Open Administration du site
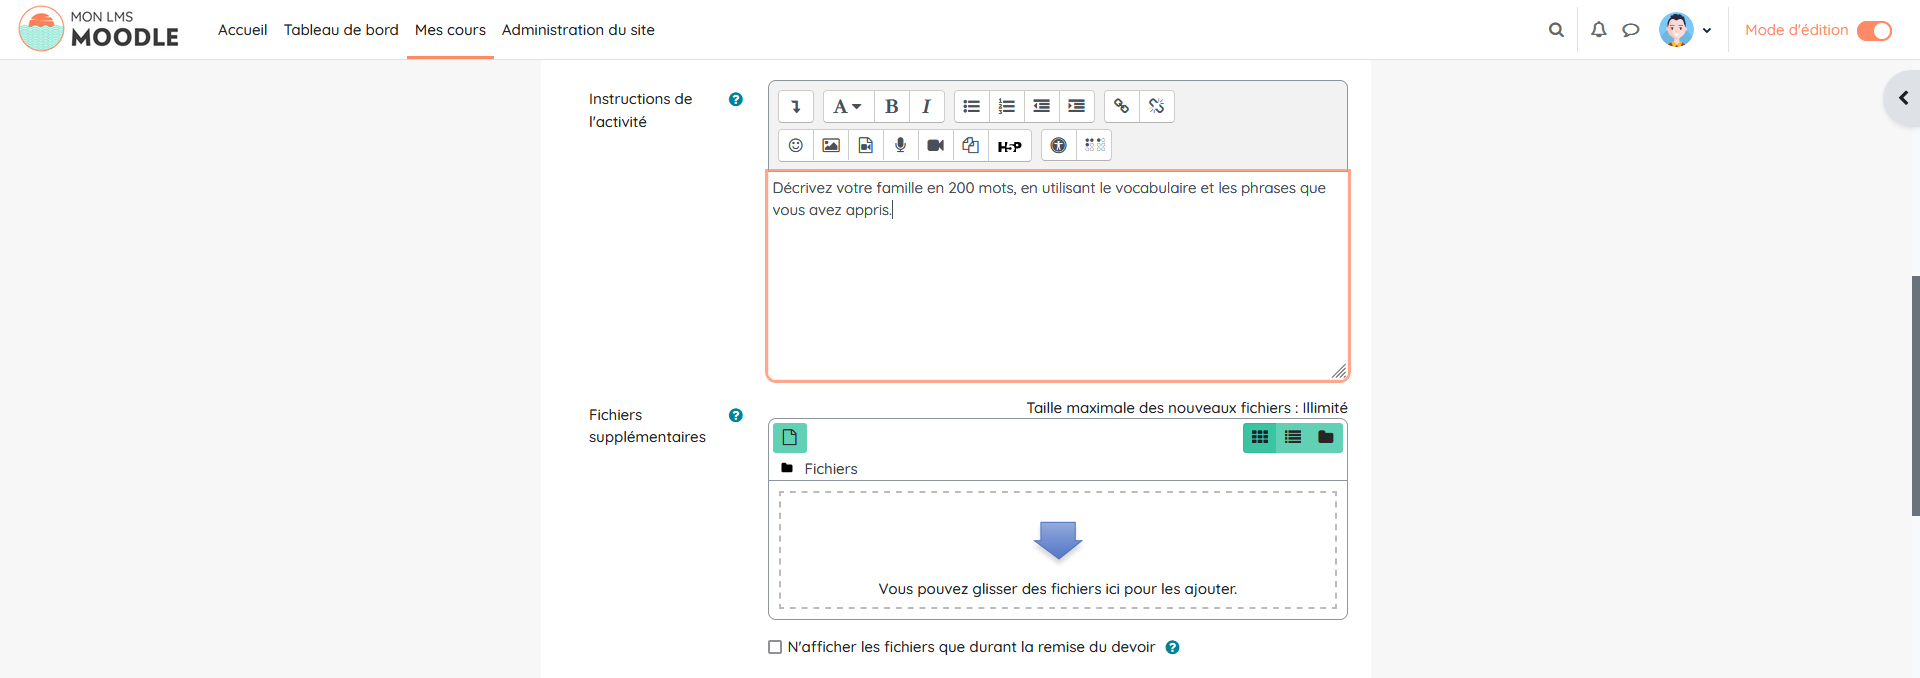The image size is (1920, 678). click(x=578, y=30)
